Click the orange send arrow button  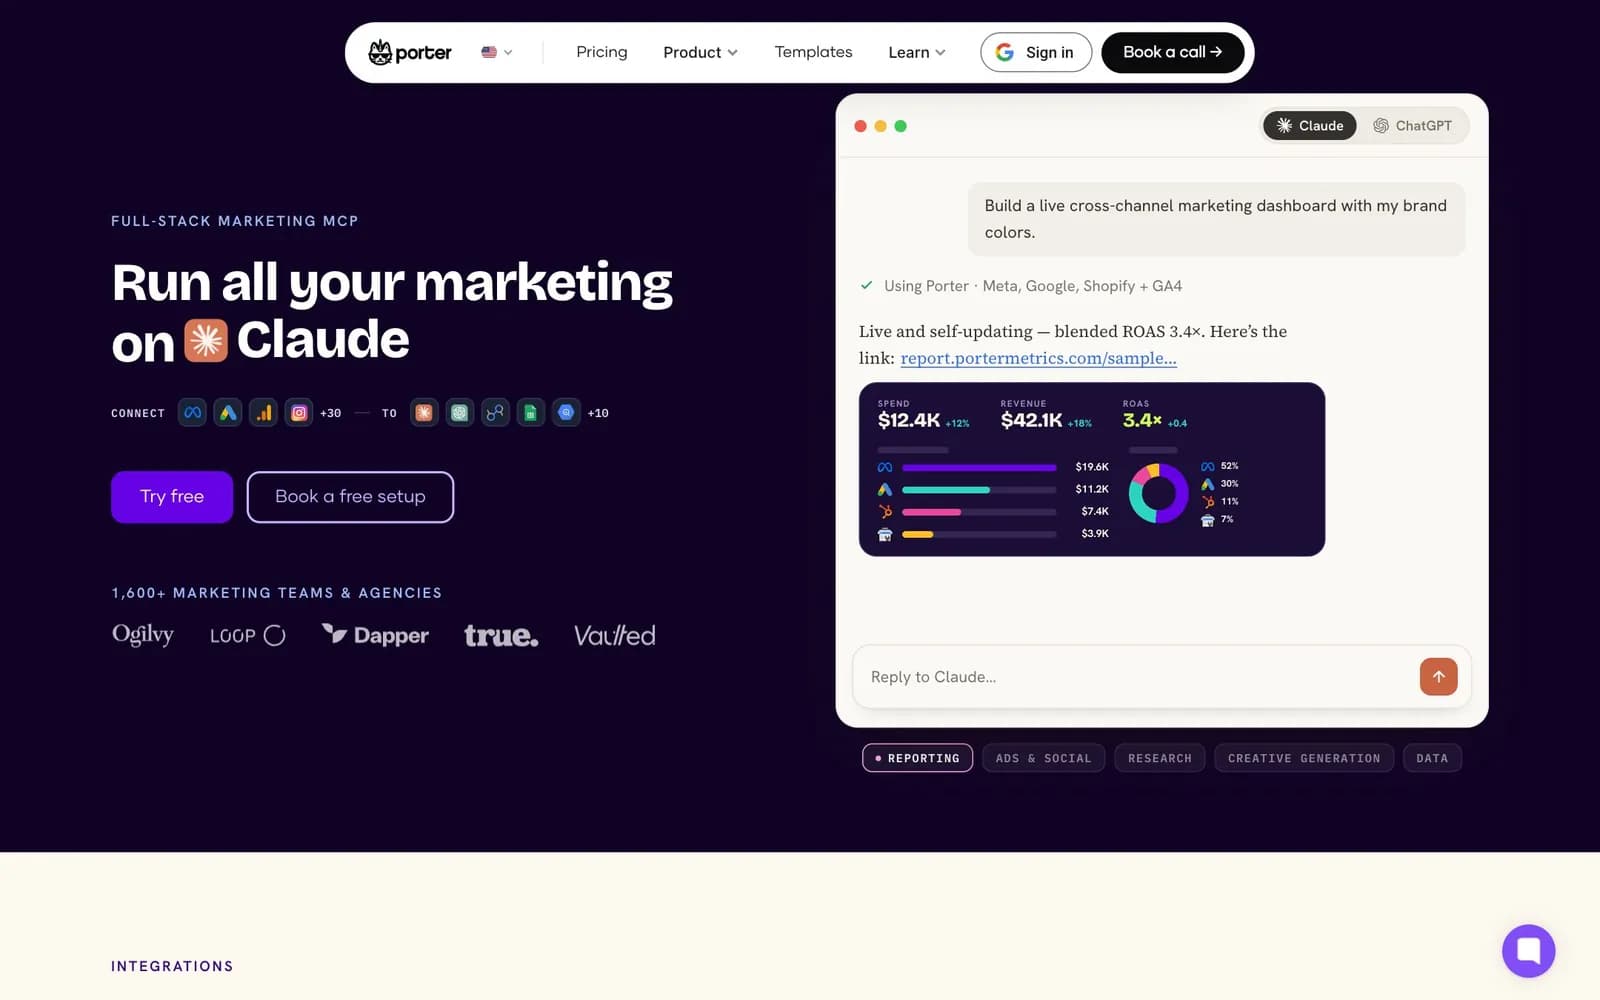[x=1438, y=677]
